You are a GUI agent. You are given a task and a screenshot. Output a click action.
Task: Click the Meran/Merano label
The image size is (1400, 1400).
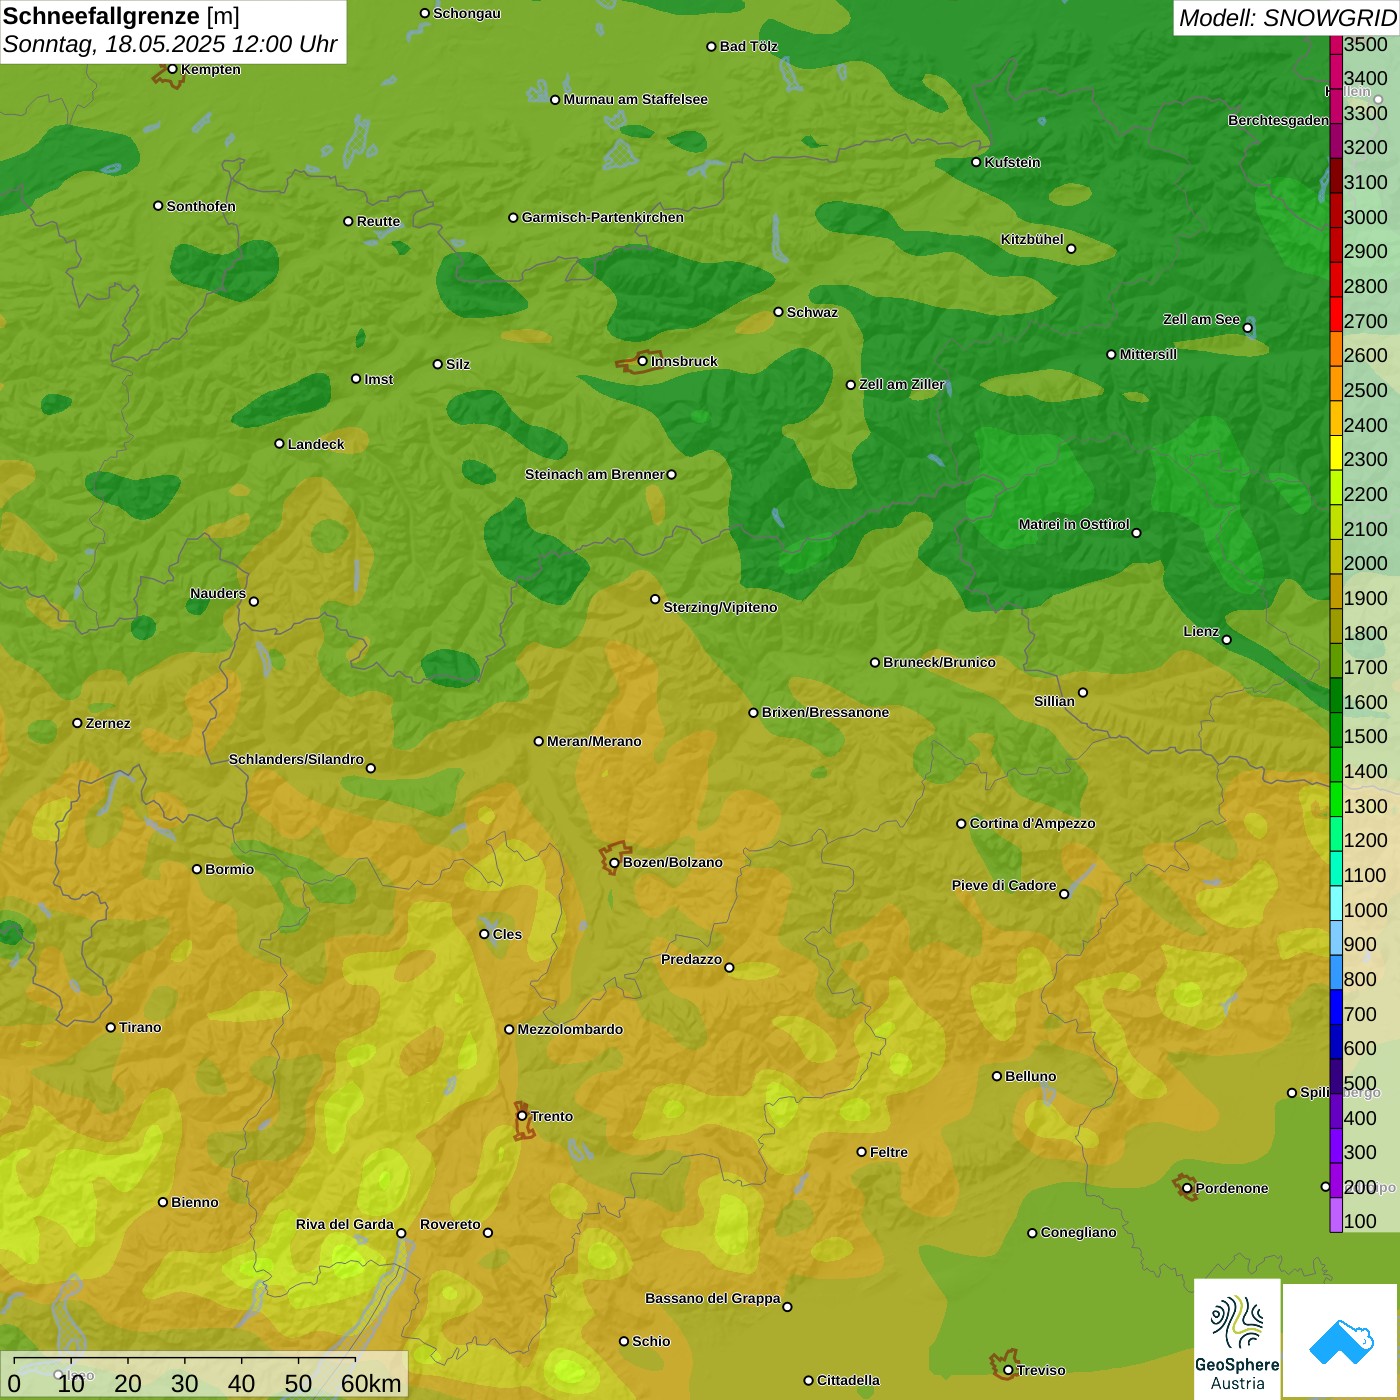[594, 741]
